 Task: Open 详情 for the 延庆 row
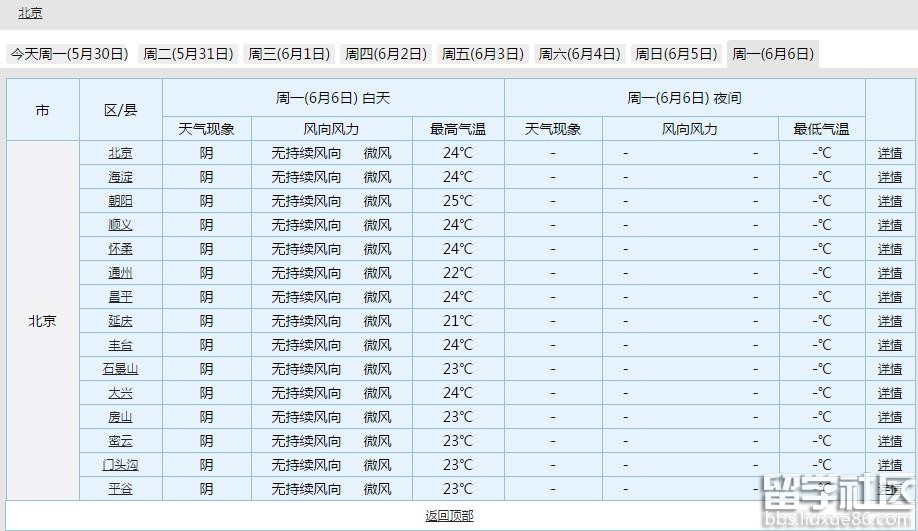coord(890,321)
